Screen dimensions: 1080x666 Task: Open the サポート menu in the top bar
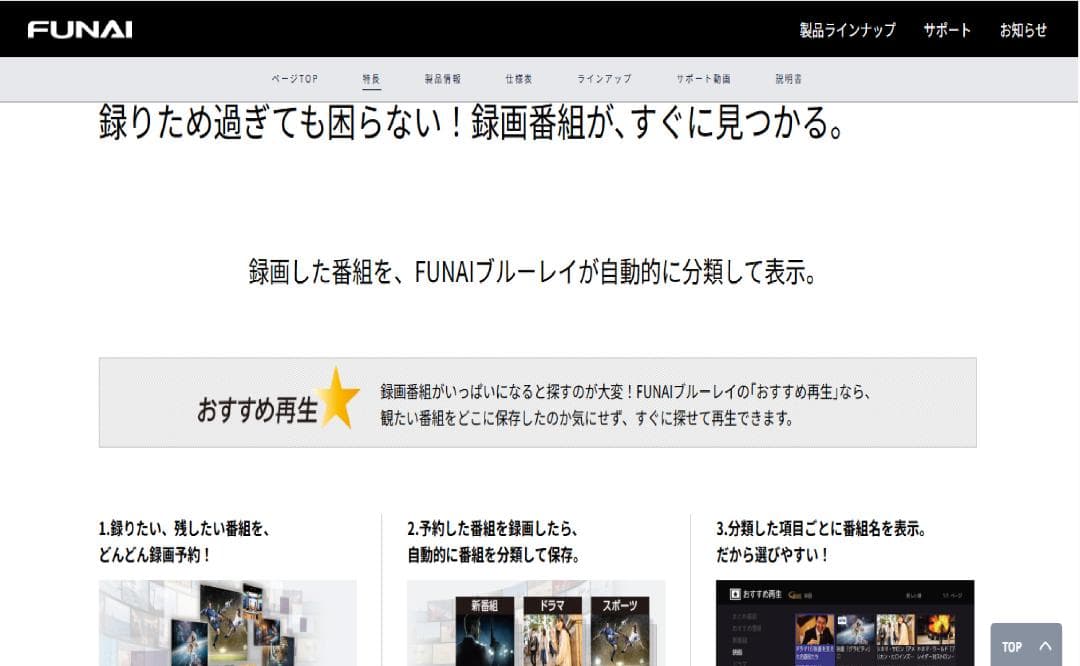(x=947, y=30)
